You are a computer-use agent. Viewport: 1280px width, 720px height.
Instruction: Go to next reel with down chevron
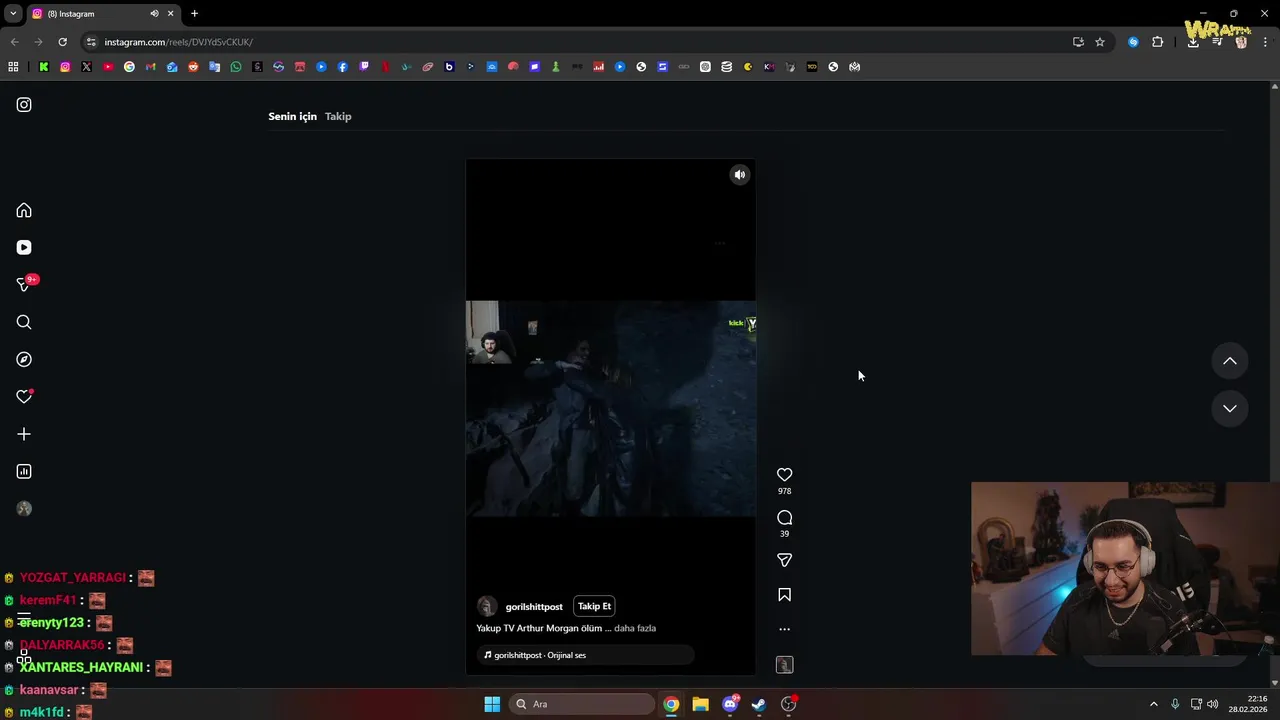(x=1230, y=408)
